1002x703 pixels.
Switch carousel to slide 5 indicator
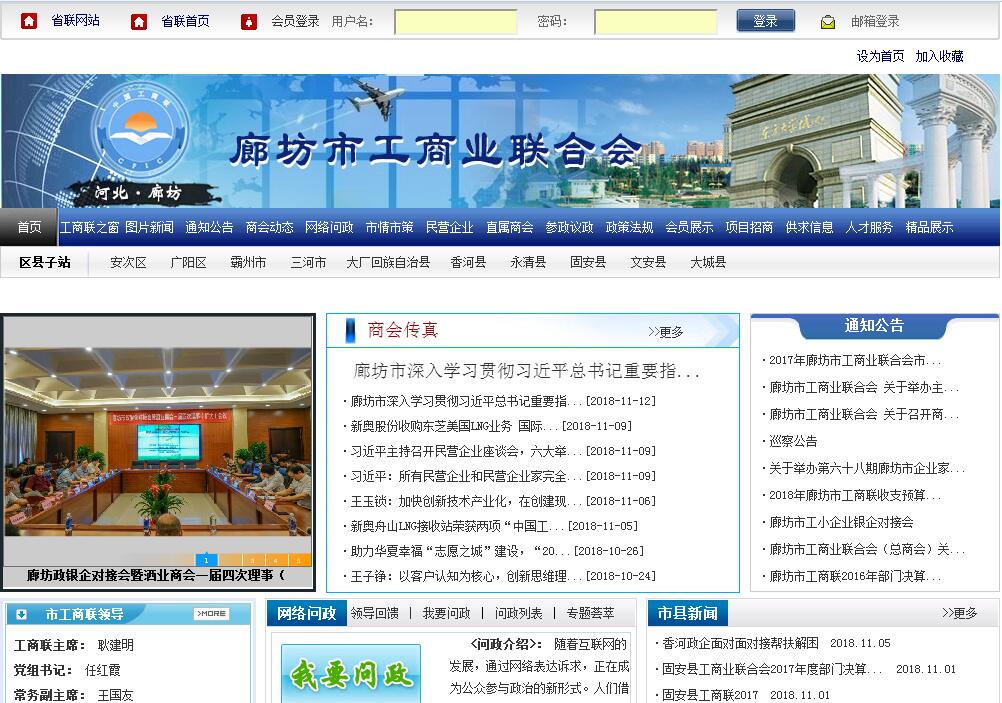pos(299,560)
